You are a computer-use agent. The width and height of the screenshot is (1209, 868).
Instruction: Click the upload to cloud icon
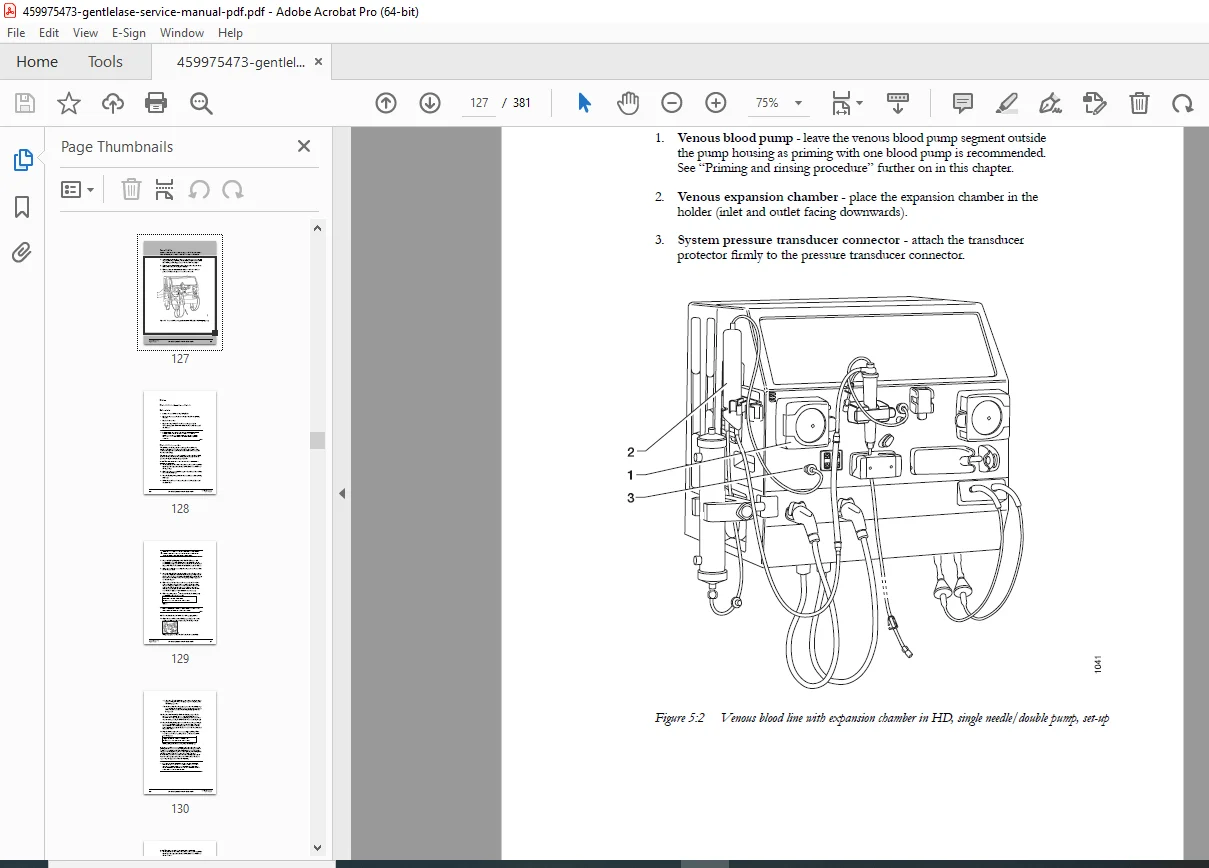tap(113, 103)
